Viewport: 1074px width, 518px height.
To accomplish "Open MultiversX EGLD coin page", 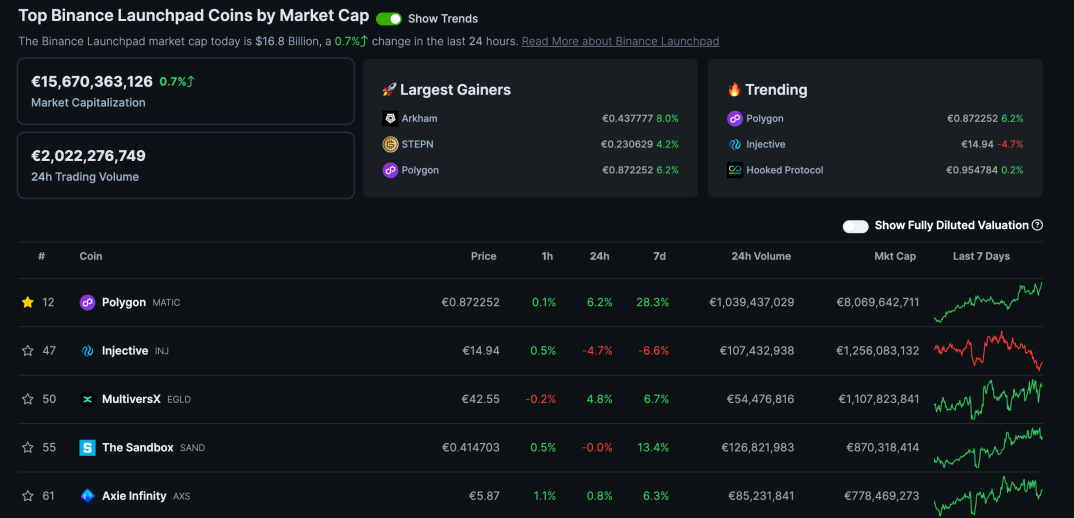I will (x=146, y=399).
